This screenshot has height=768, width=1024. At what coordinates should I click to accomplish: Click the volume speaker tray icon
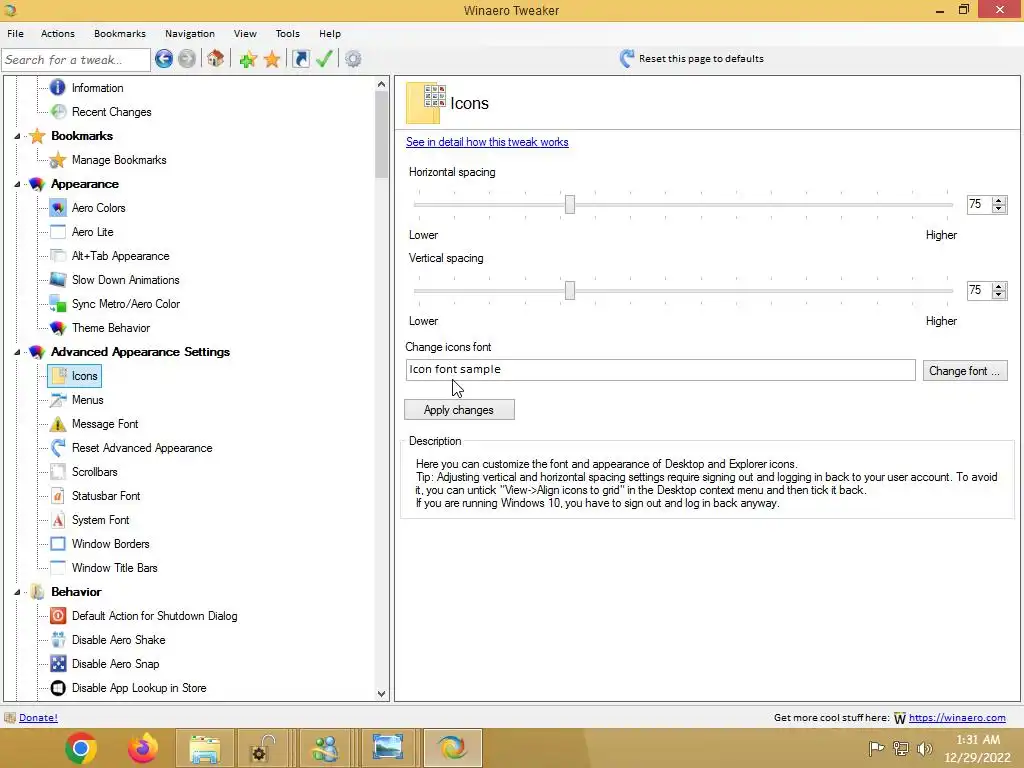(924, 748)
